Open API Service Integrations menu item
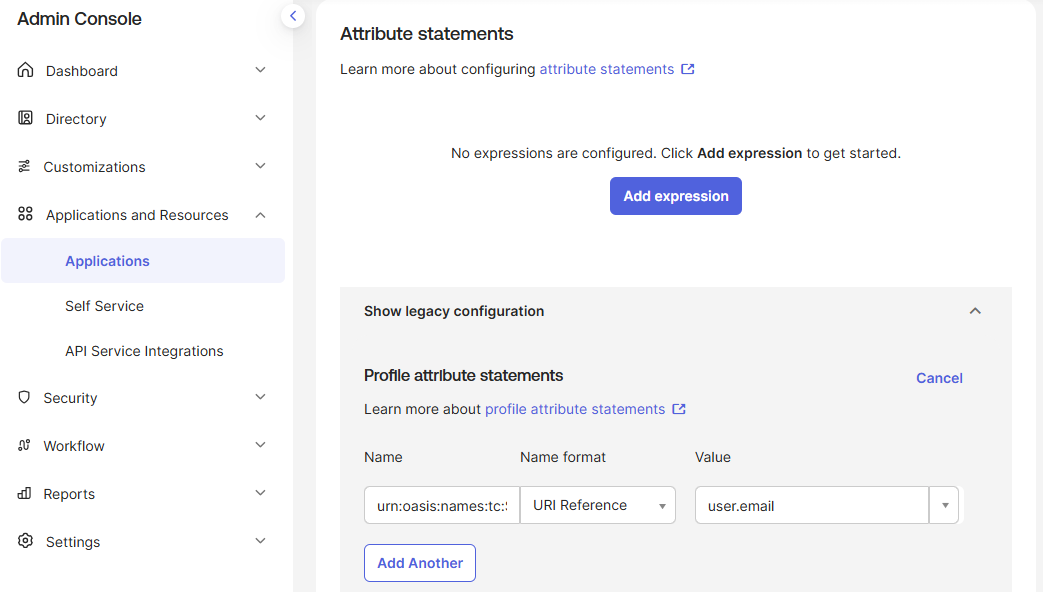 pos(144,351)
